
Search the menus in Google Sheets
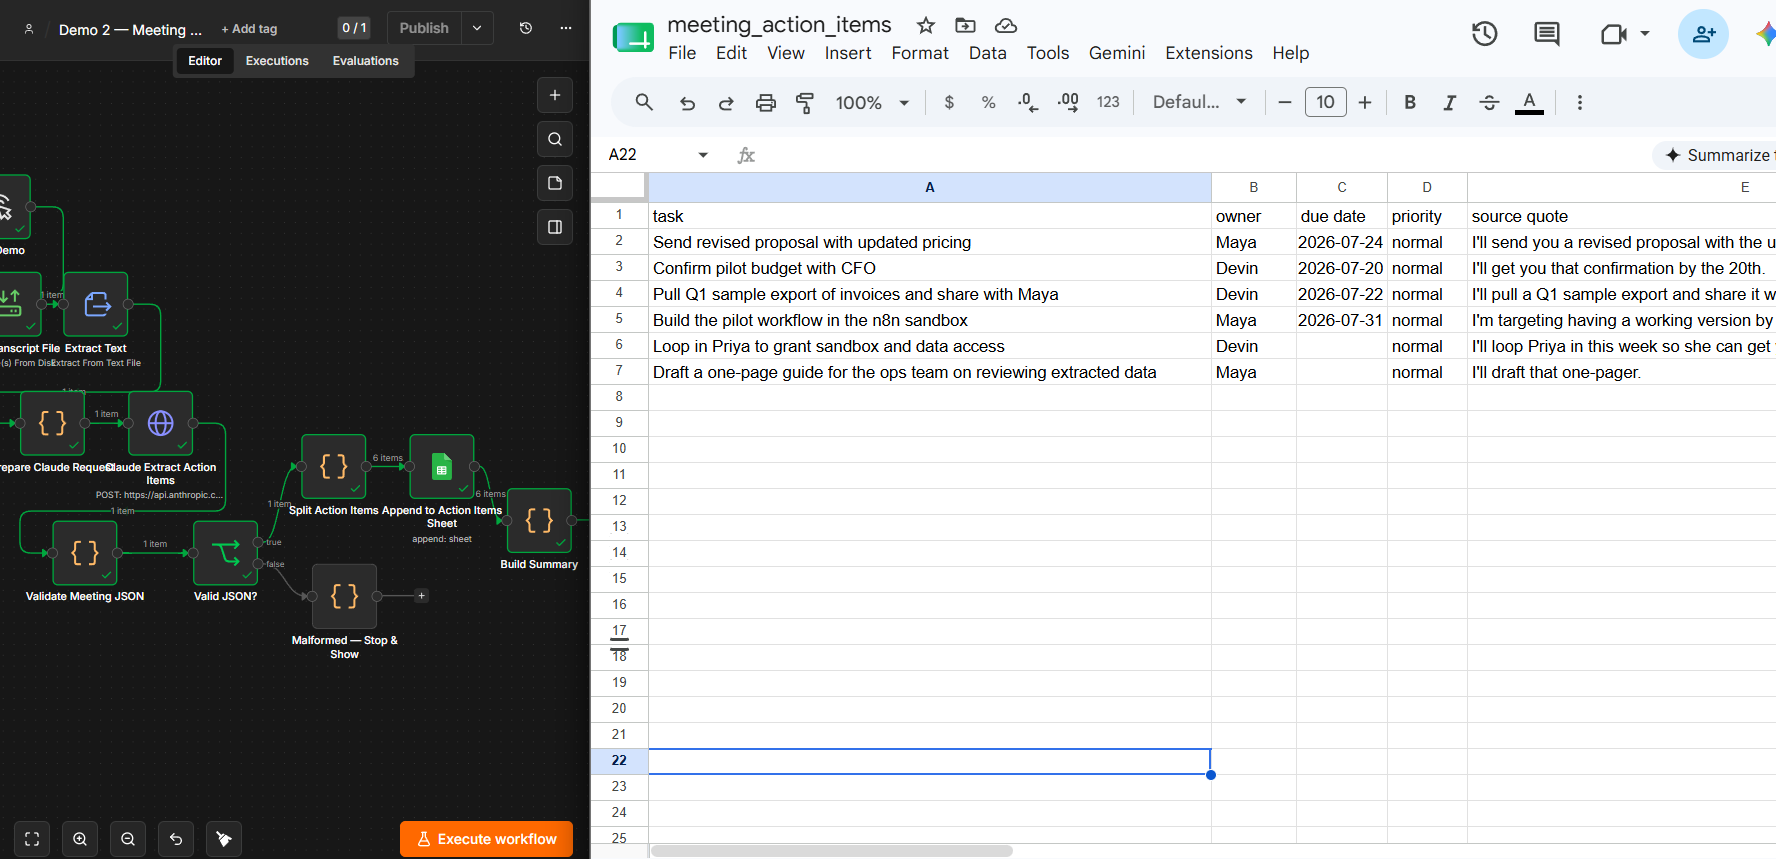[x=644, y=102]
